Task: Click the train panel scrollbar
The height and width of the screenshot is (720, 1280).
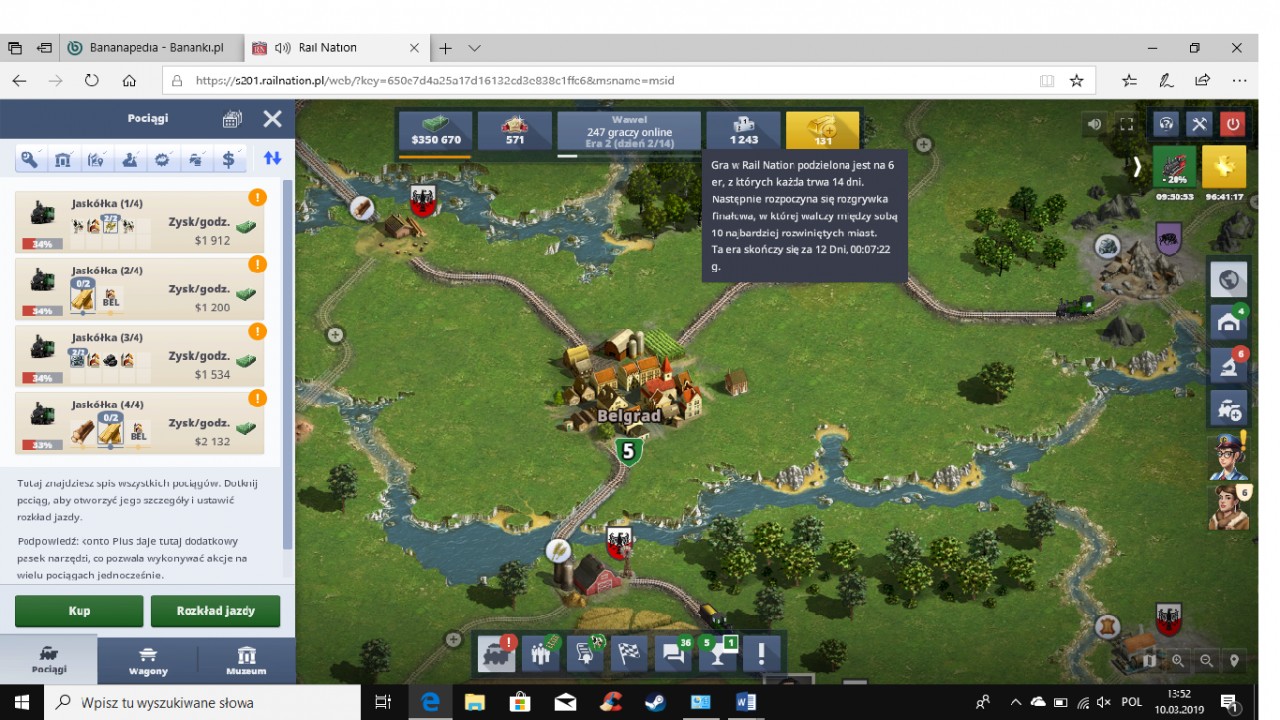Action: [x=288, y=365]
